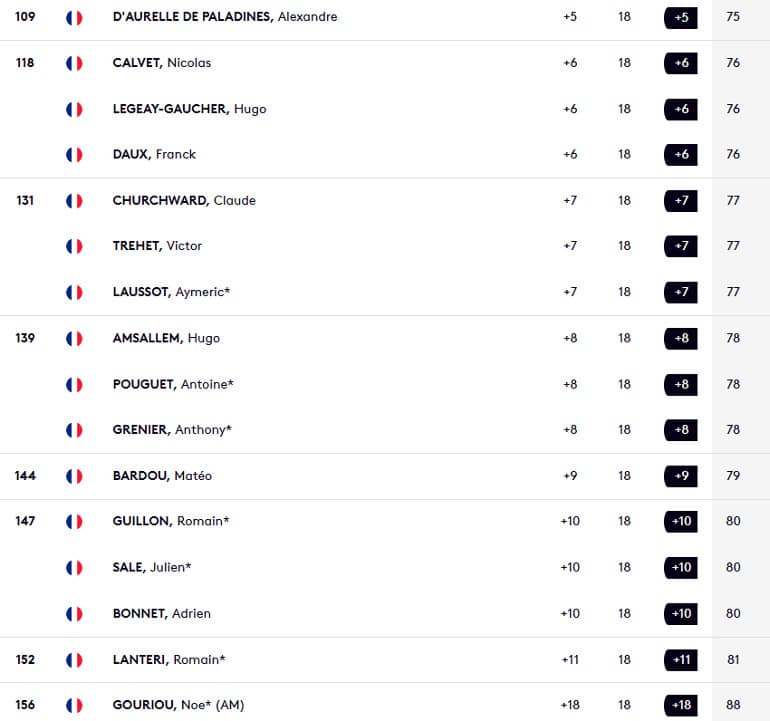Click the flag icon next to DAUX, Franck
This screenshot has width=770, height=721.
(x=74, y=155)
